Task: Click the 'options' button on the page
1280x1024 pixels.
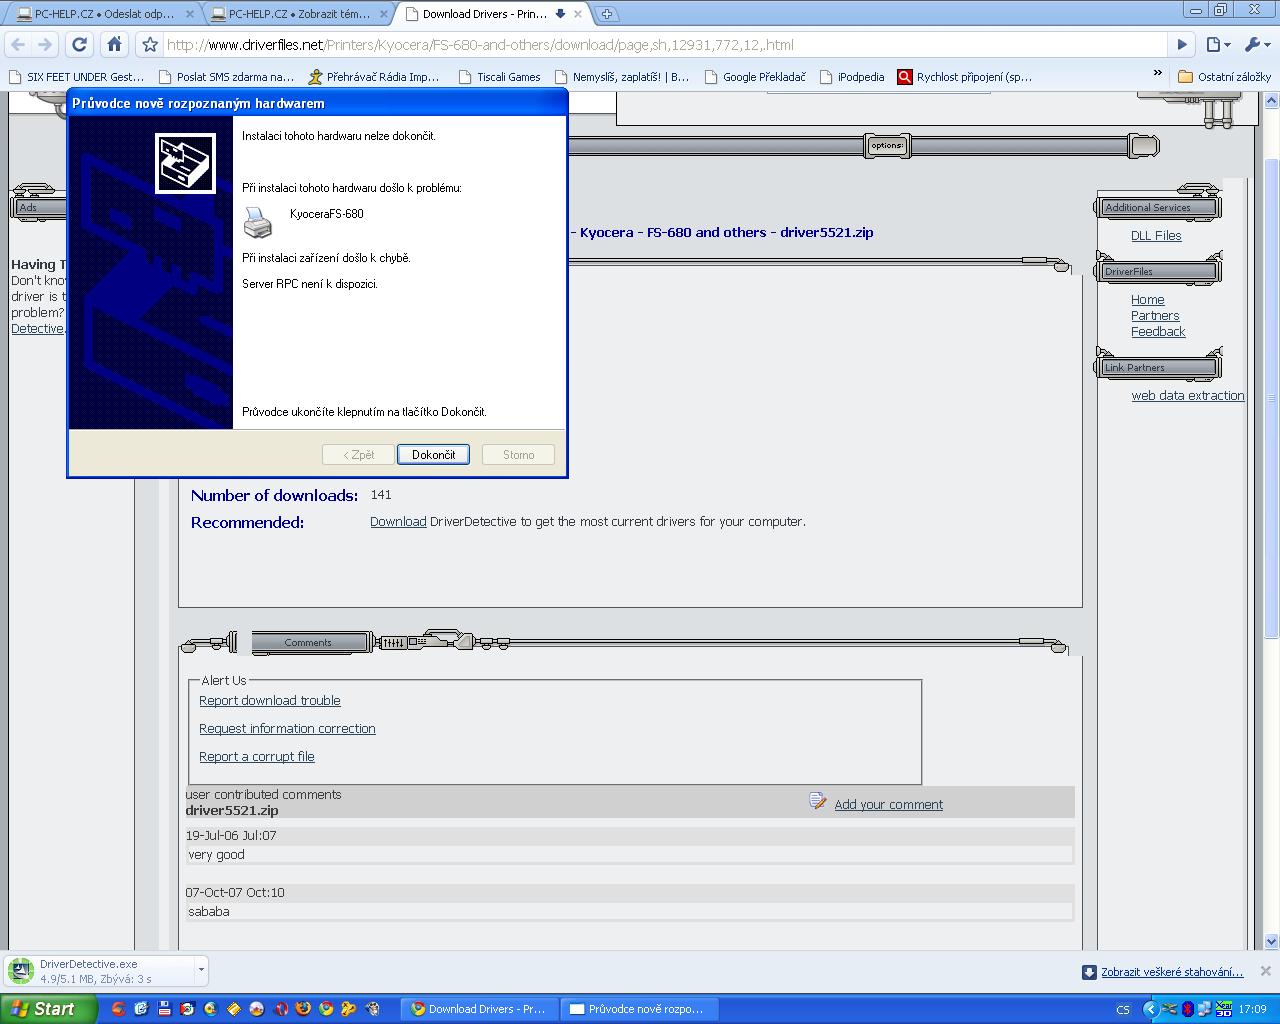Action: [886, 146]
